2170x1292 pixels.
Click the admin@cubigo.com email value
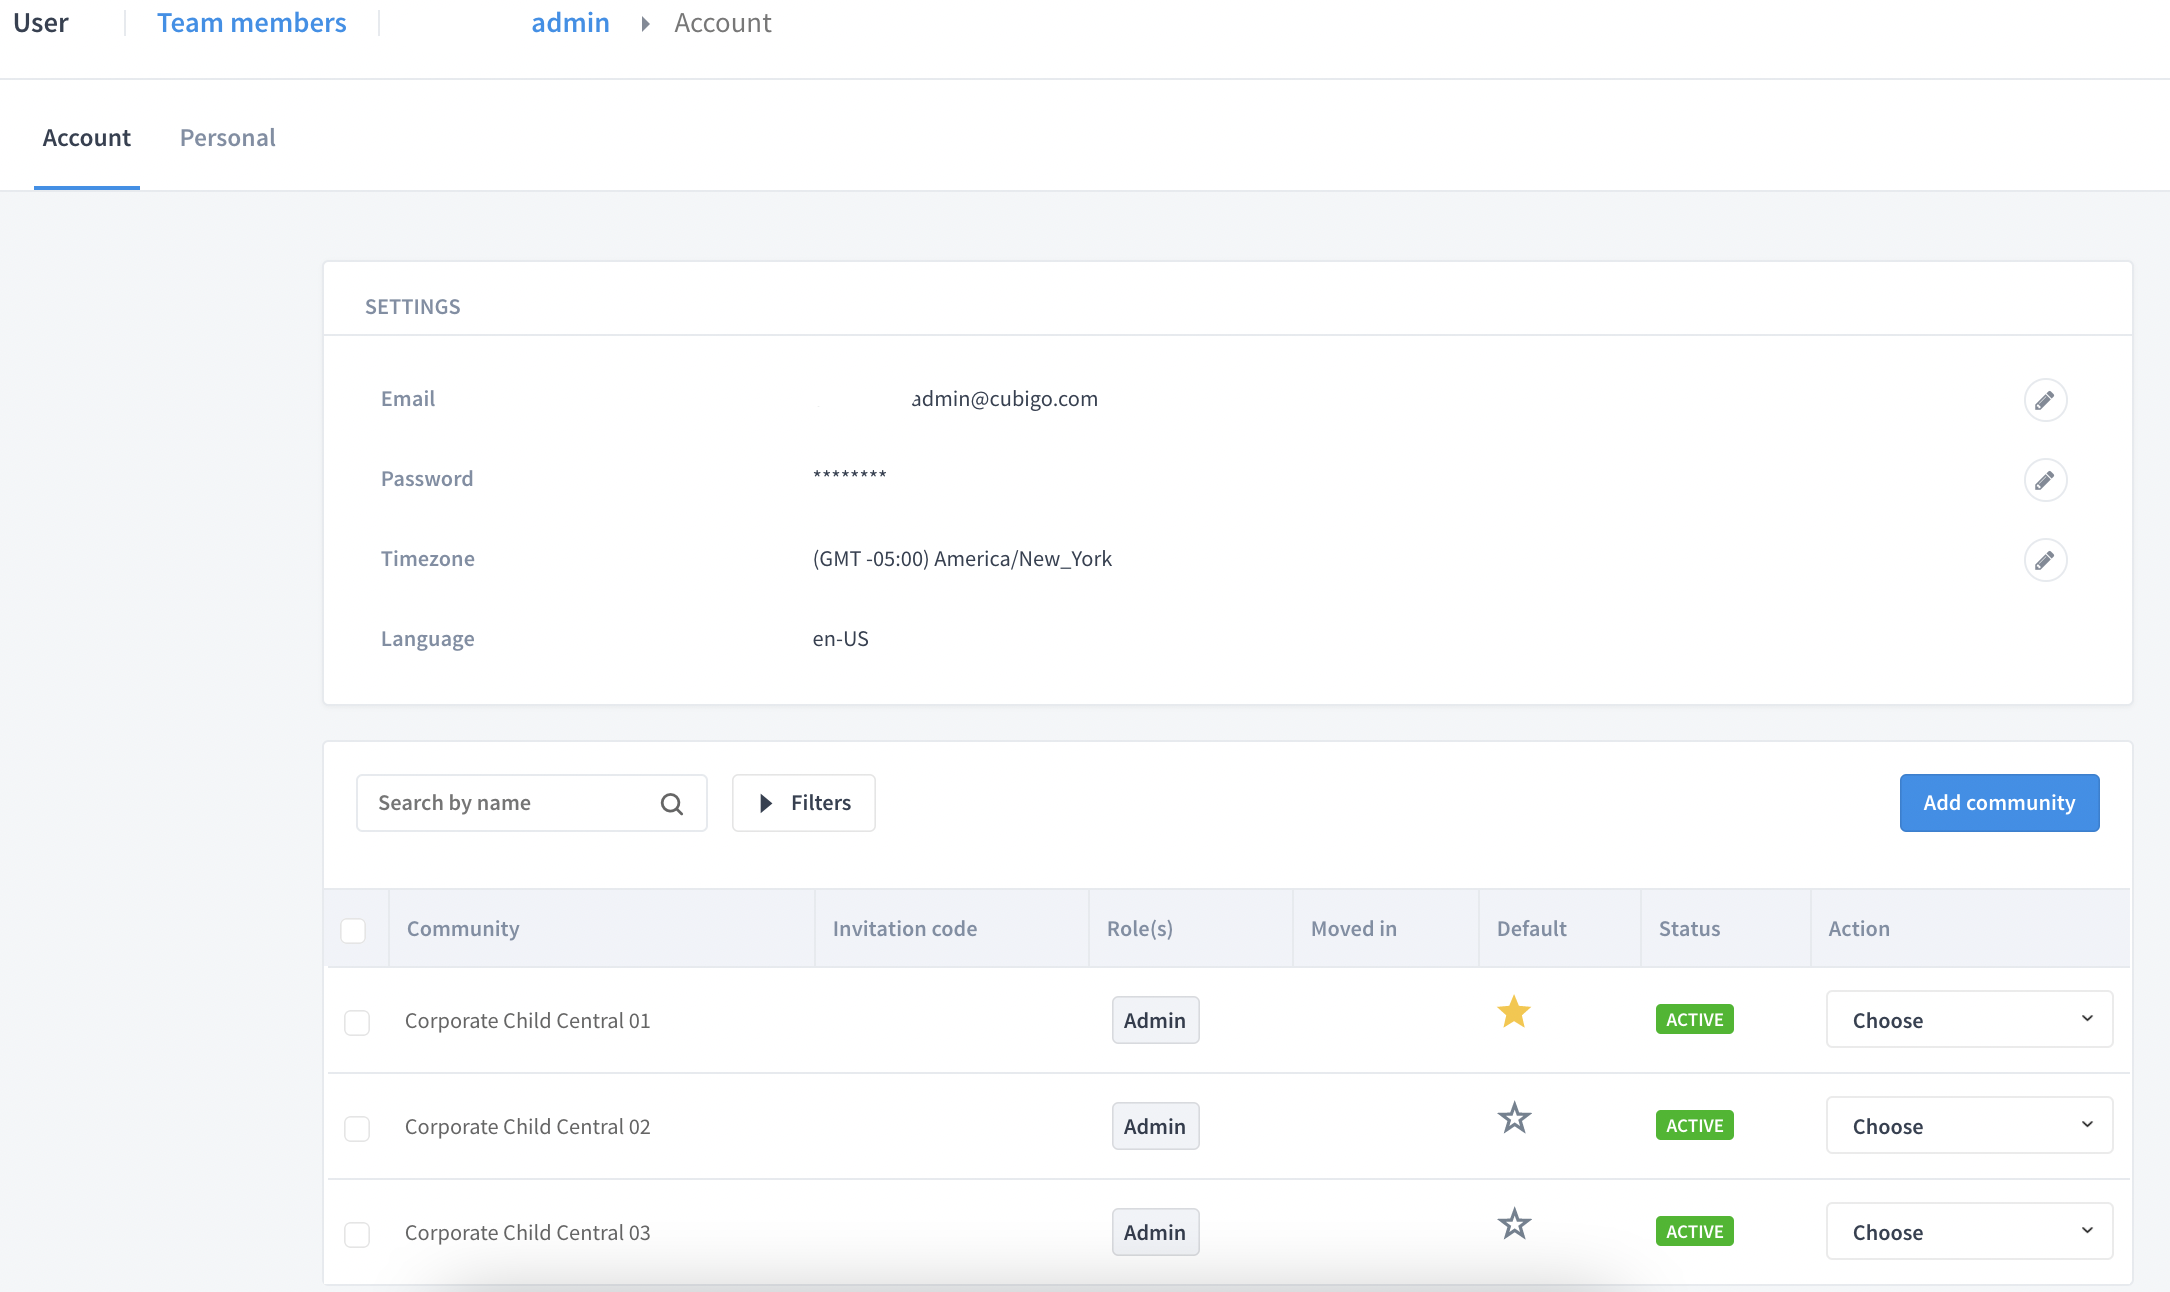1005,399
